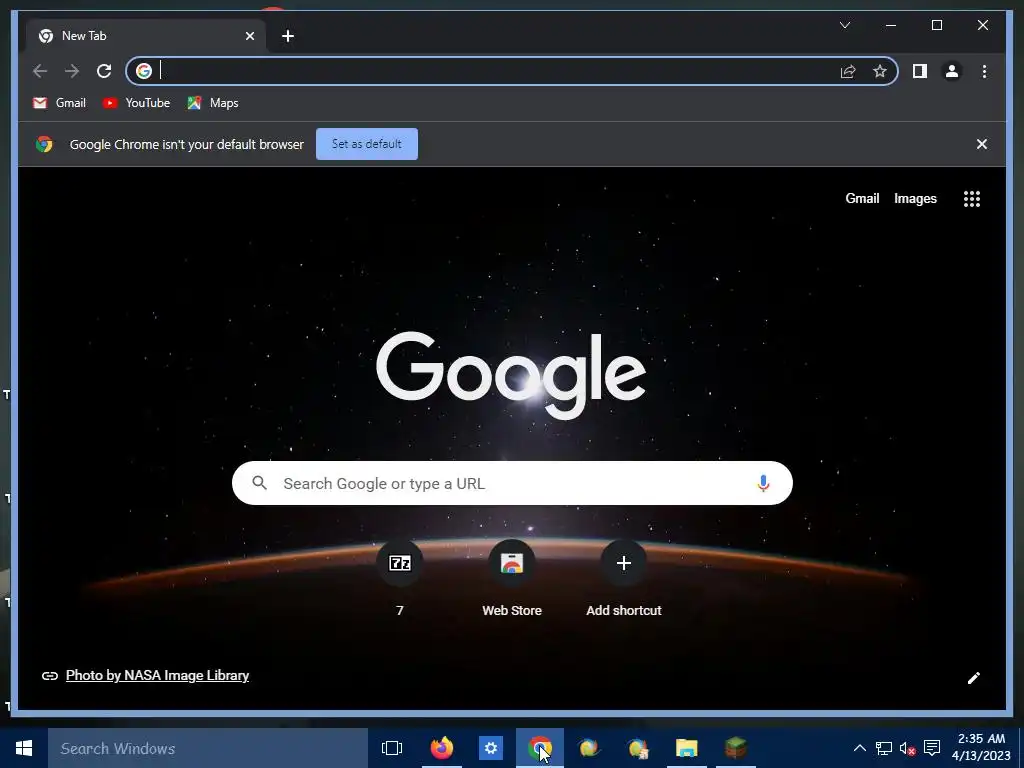Open the Windows Start menu
Viewport: 1024px width, 768px height.
[24, 748]
